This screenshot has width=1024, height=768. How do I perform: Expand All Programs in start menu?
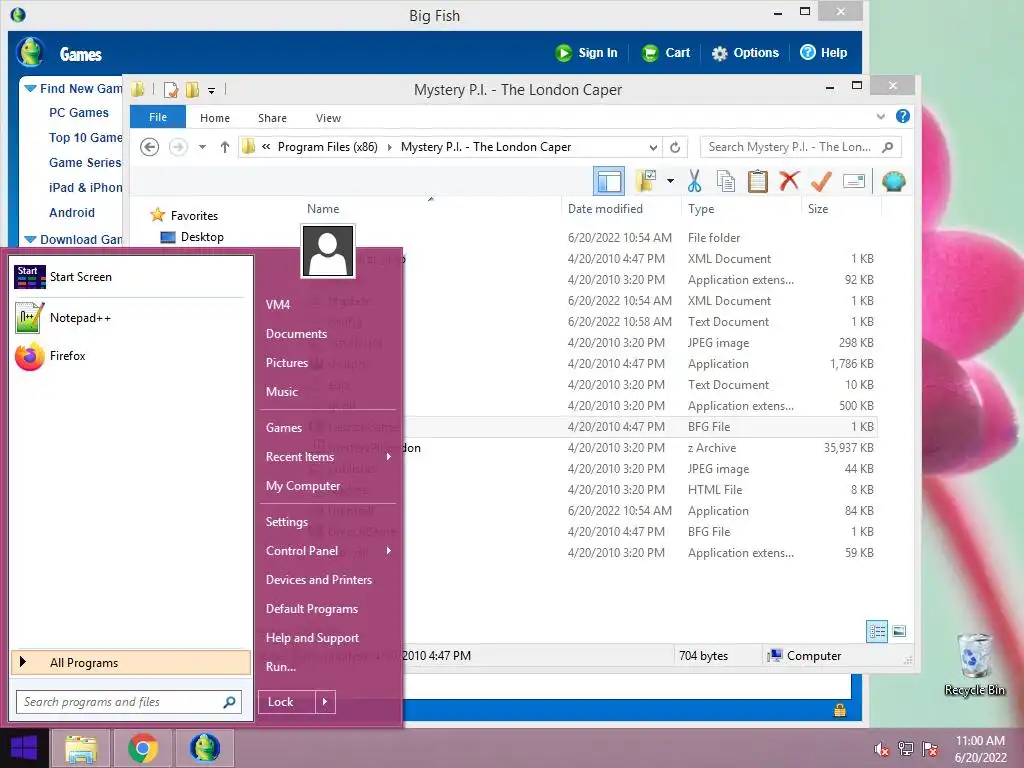pos(131,662)
